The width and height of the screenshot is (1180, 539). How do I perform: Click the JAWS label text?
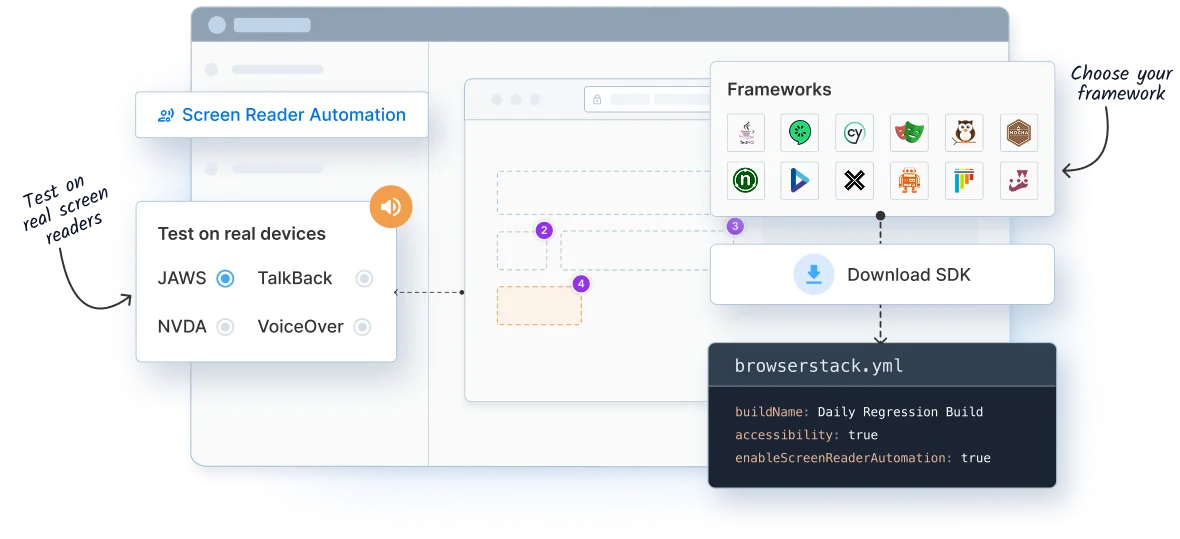[181, 279]
